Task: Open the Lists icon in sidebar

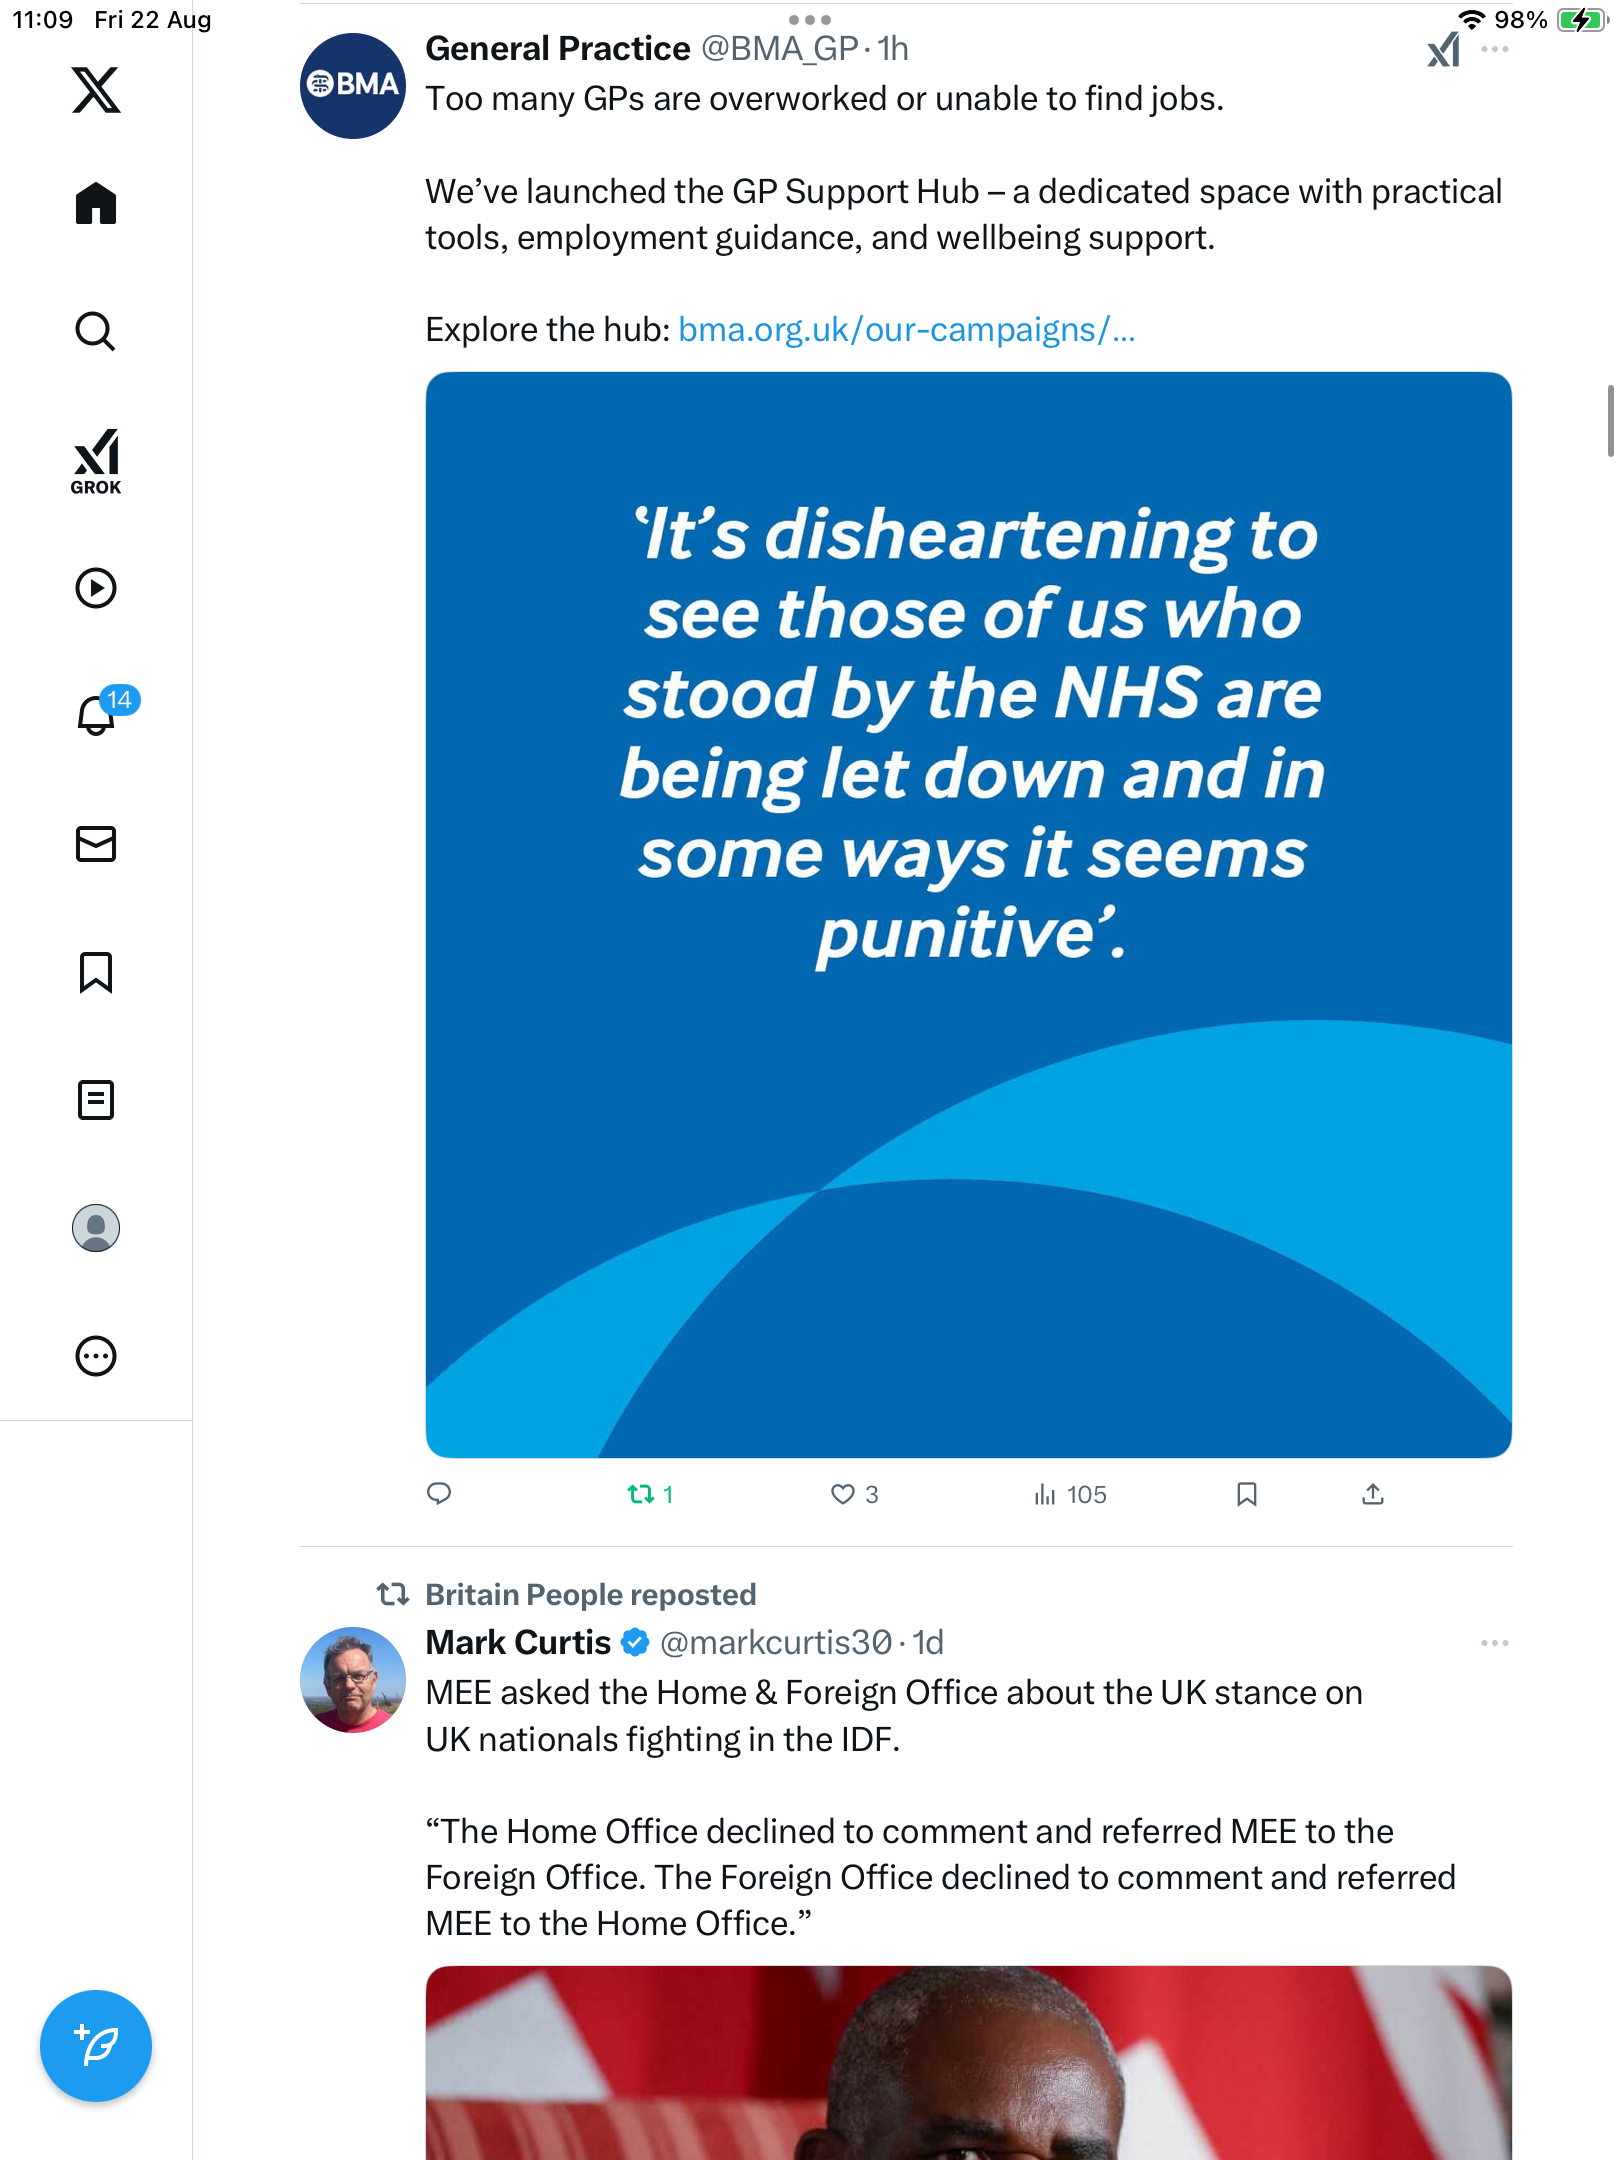Action: (96, 1100)
